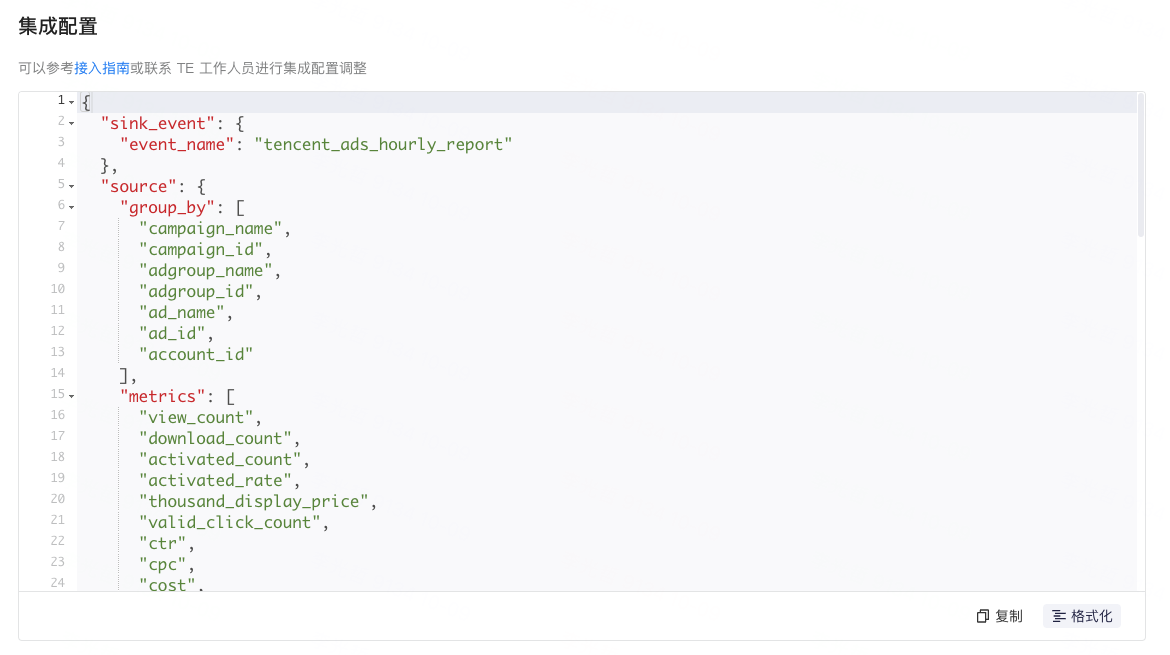The width and height of the screenshot is (1170, 655).
Task: Collapse the sink_event block on line 2
Action: (72, 123)
